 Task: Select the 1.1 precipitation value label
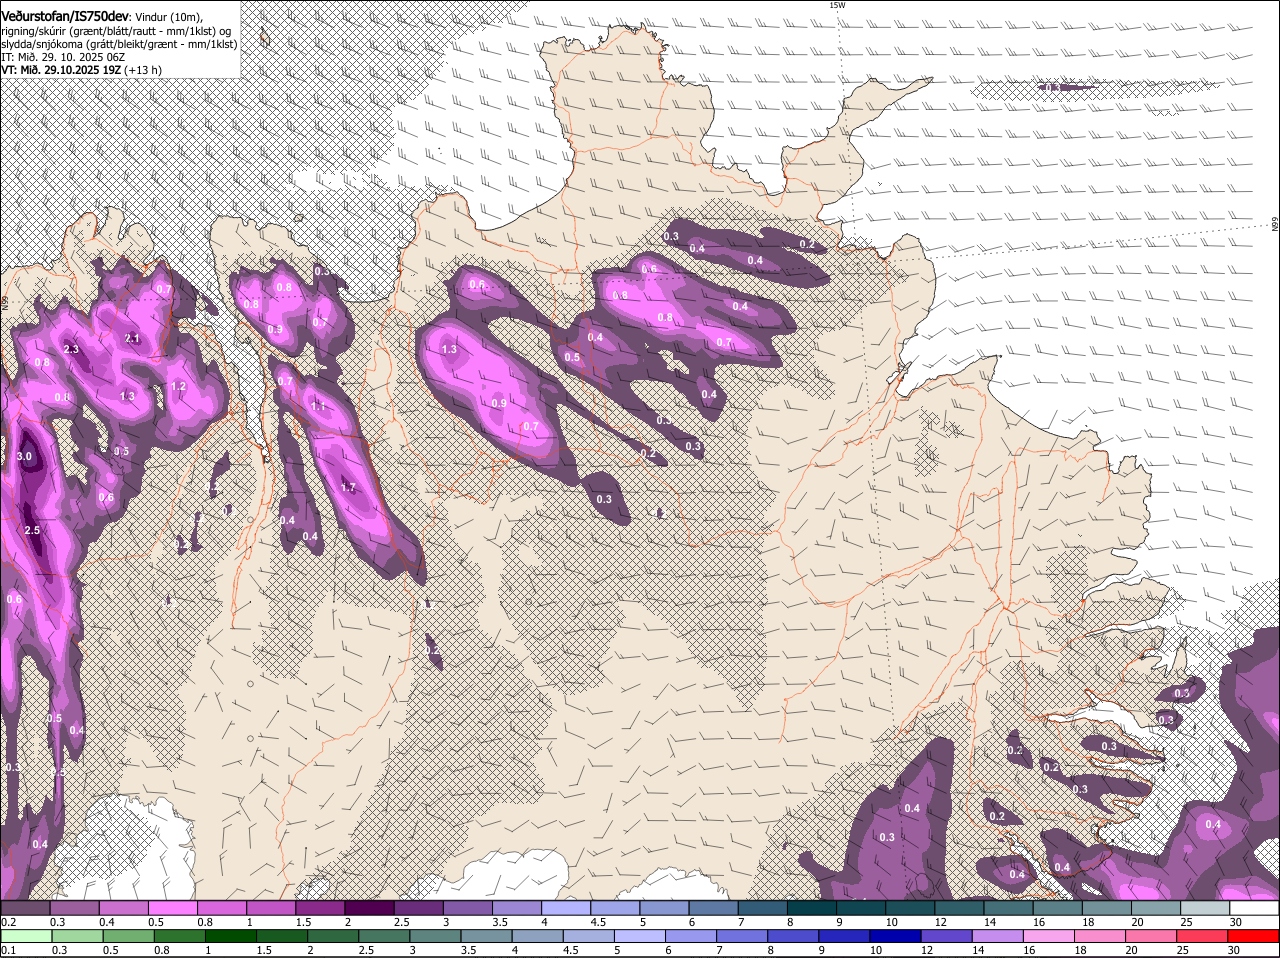[318, 407]
